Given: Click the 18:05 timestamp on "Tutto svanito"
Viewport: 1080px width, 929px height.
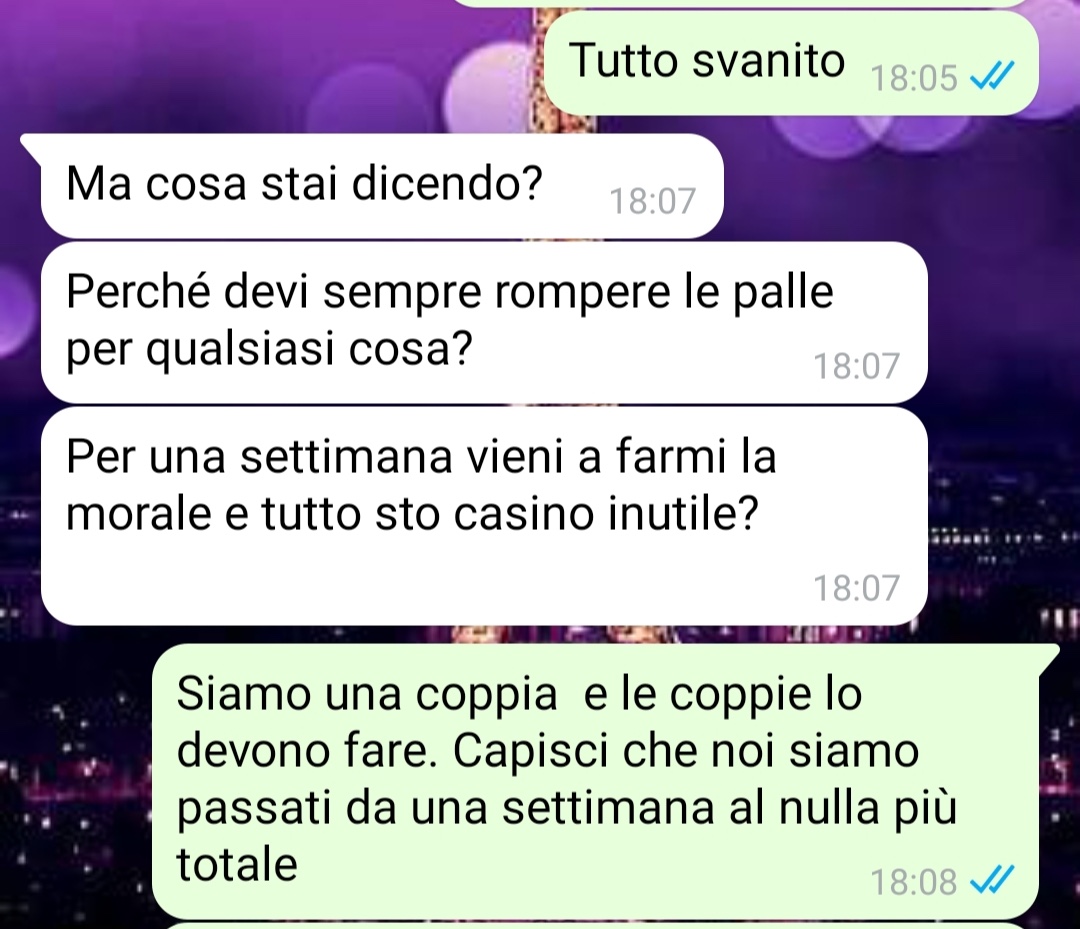Looking at the screenshot, I should (914, 78).
